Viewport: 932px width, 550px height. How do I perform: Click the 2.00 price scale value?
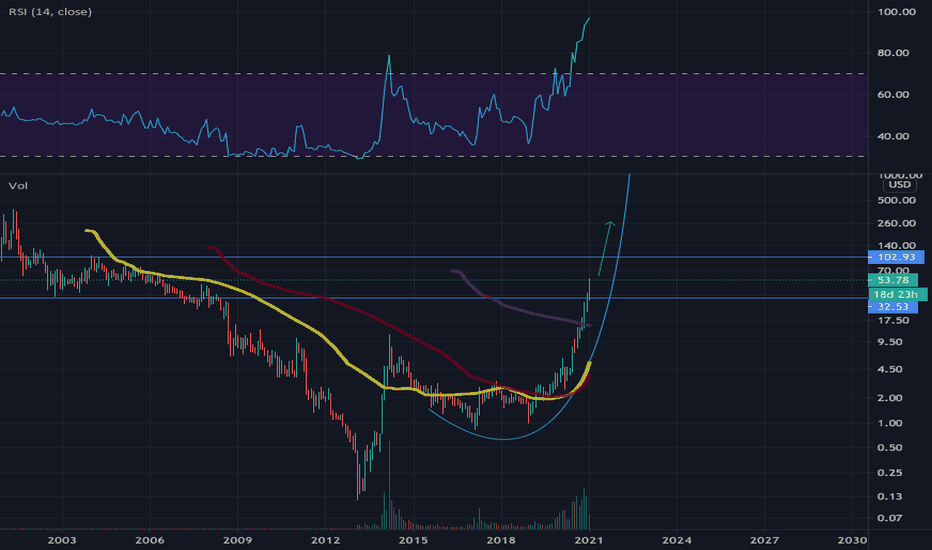click(890, 398)
